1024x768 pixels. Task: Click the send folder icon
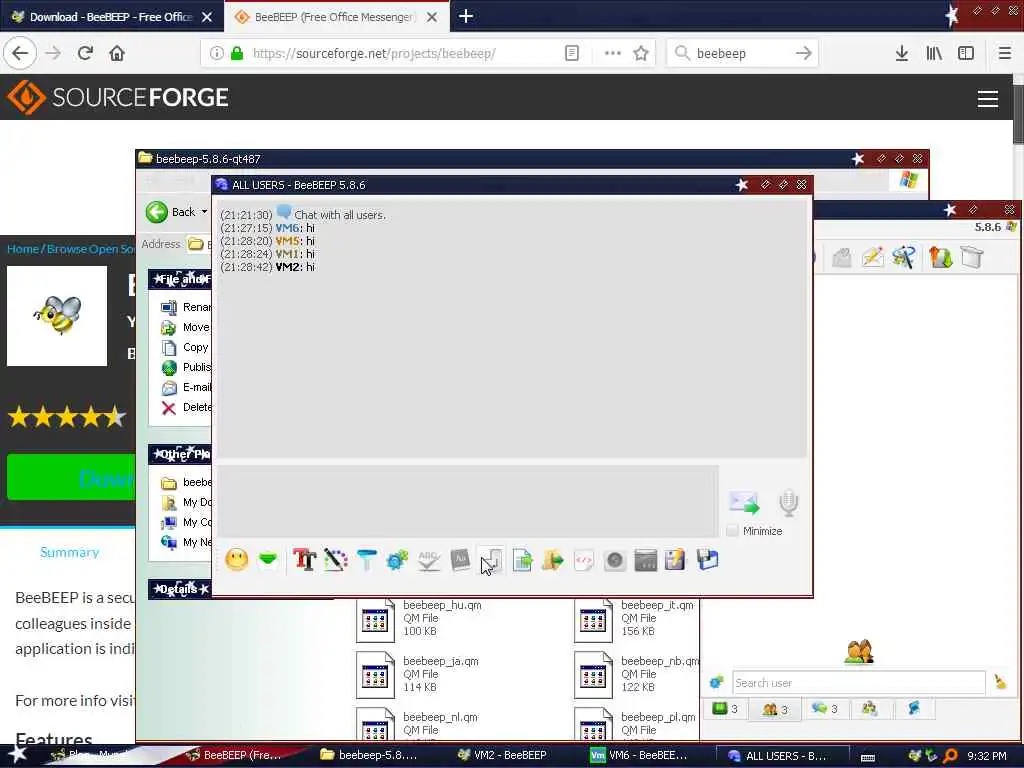click(x=552, y=560)
